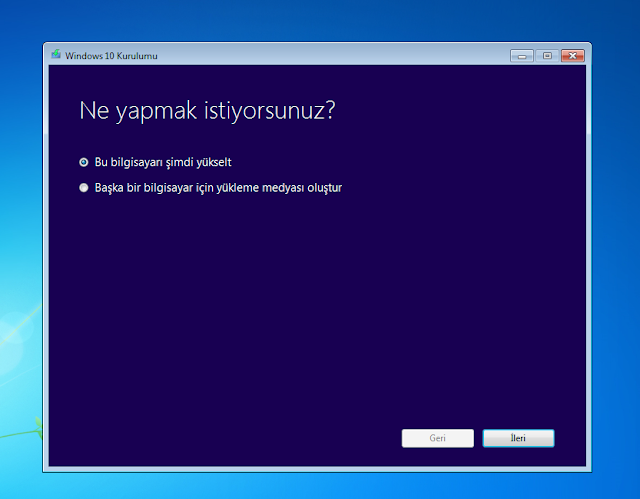Click the İleri button
Screen dimensions: 640x499
[x=518, y=438]
